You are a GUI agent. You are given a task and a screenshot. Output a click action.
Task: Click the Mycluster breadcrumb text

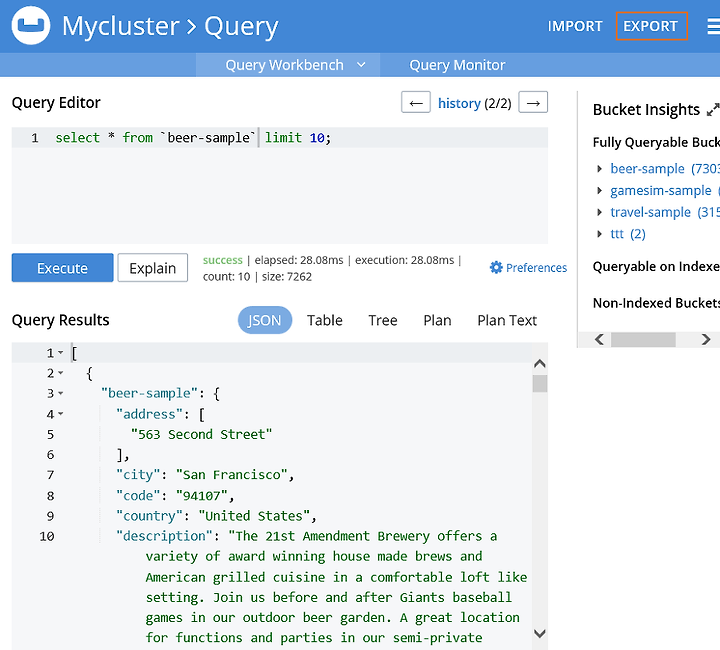click(x=120, y=26)
